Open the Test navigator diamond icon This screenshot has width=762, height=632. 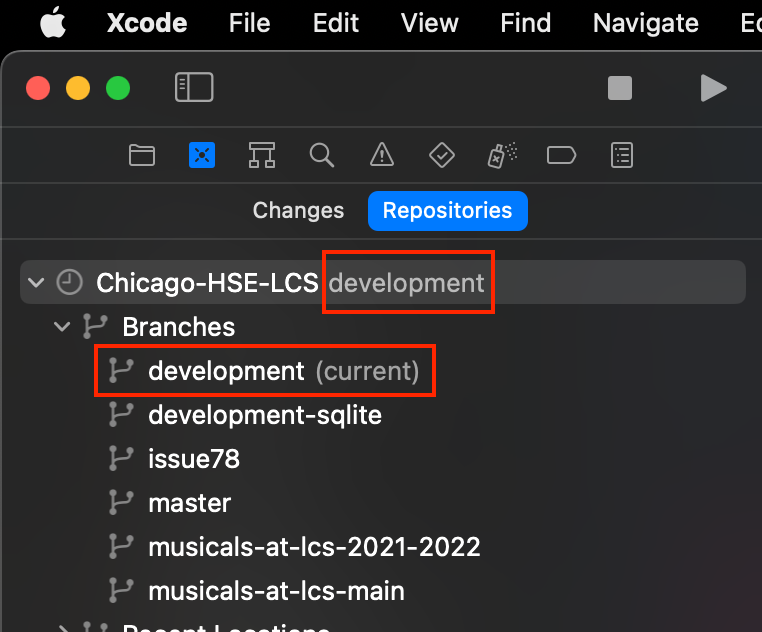(441, 155)
